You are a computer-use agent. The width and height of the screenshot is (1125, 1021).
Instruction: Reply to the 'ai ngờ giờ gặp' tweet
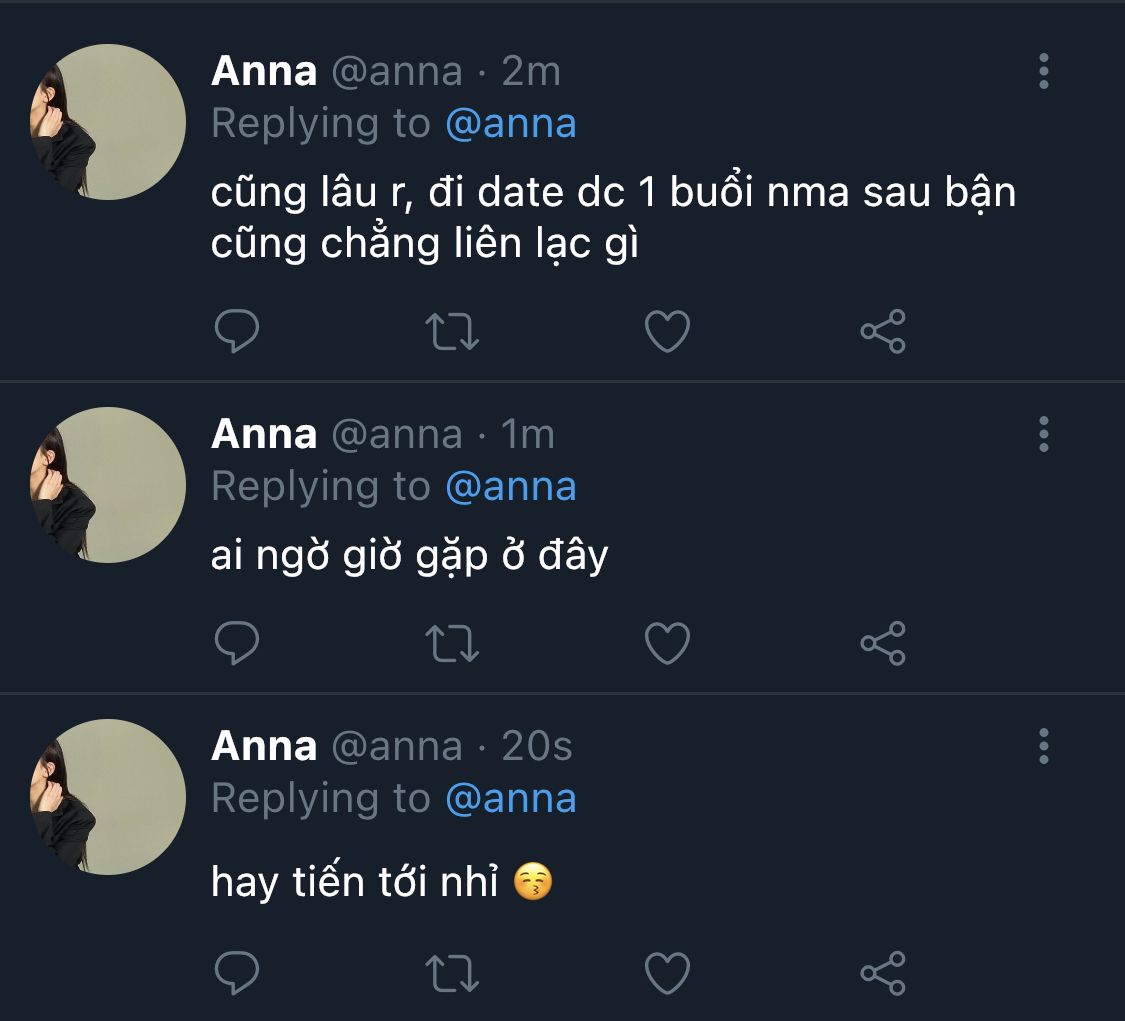pyautogui.click(x=237, y=644)
